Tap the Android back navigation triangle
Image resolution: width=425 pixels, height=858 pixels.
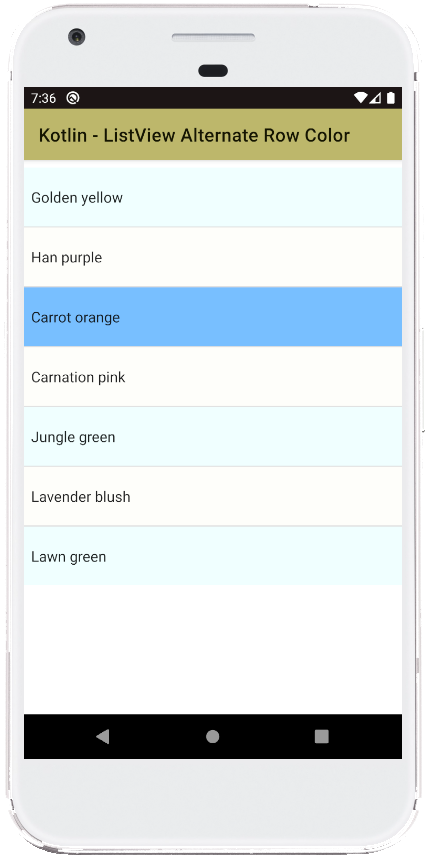pos(102,737)
